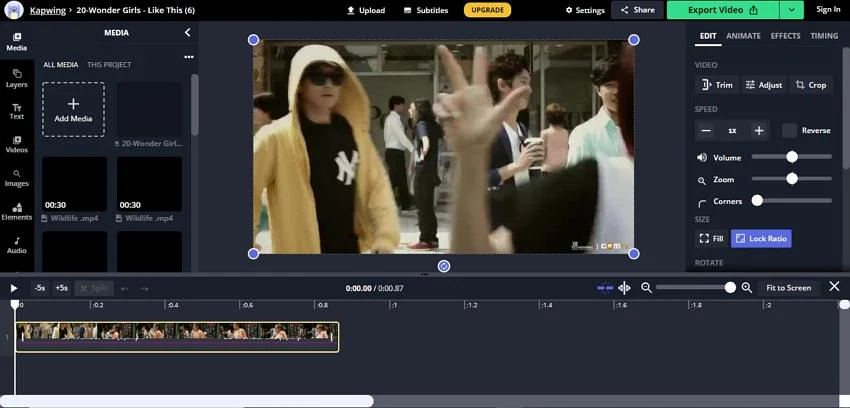Open the Adjust video tool
The image size is (850, 408).
(764, 85)
